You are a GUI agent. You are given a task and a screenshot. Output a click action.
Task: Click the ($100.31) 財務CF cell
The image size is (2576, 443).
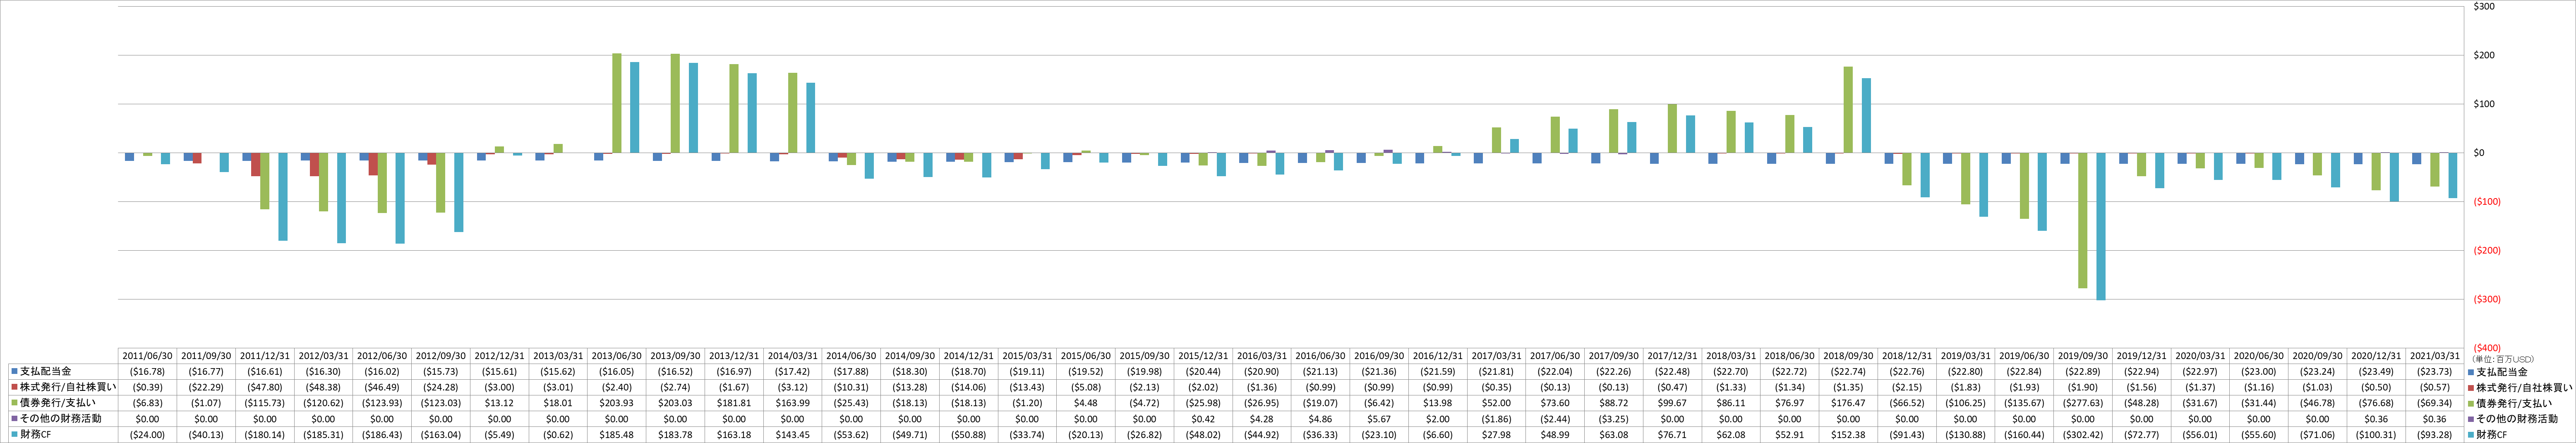[2377, 435]
